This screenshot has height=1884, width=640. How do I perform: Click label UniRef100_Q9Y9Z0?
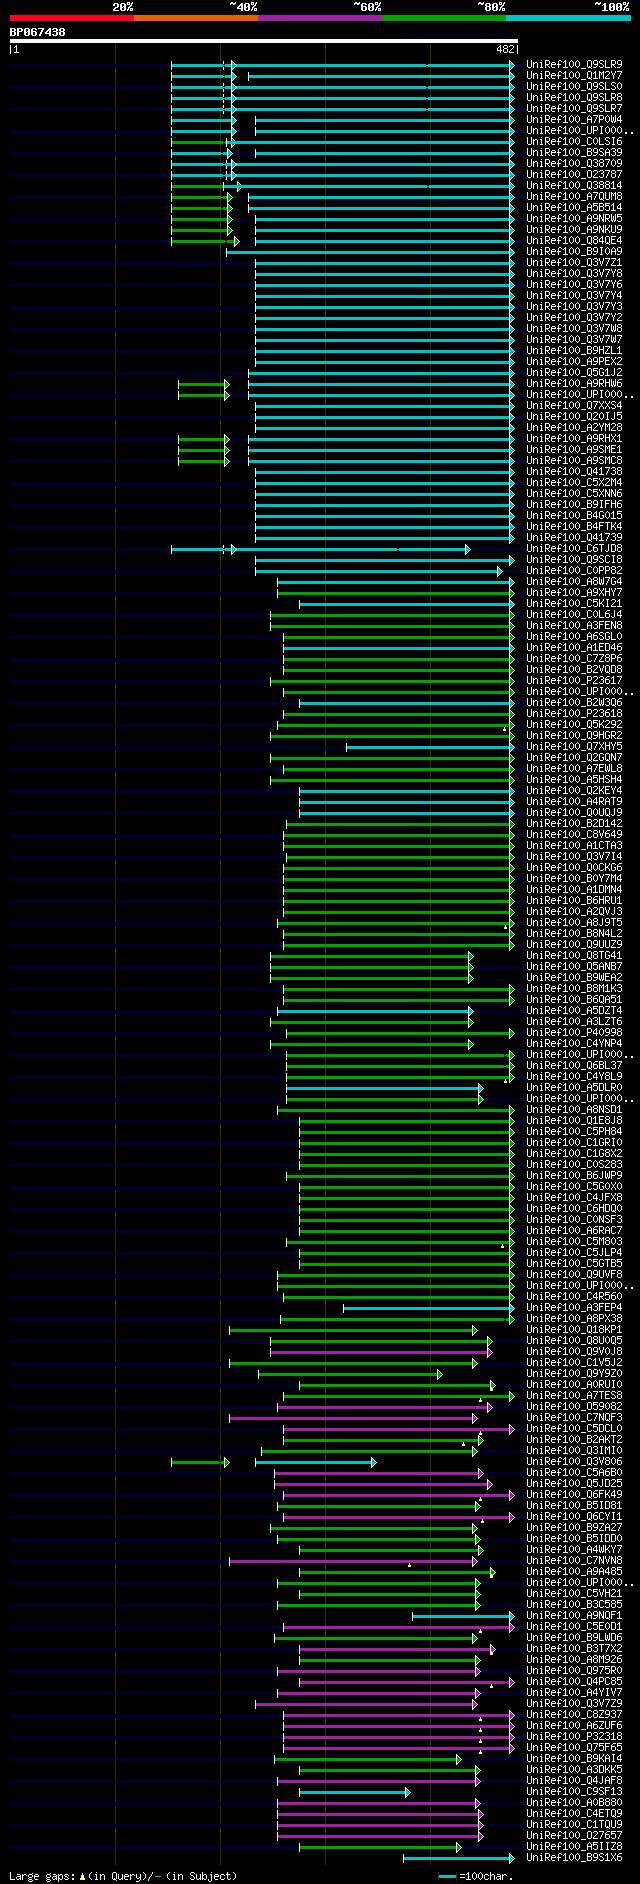coord(574,1373)
